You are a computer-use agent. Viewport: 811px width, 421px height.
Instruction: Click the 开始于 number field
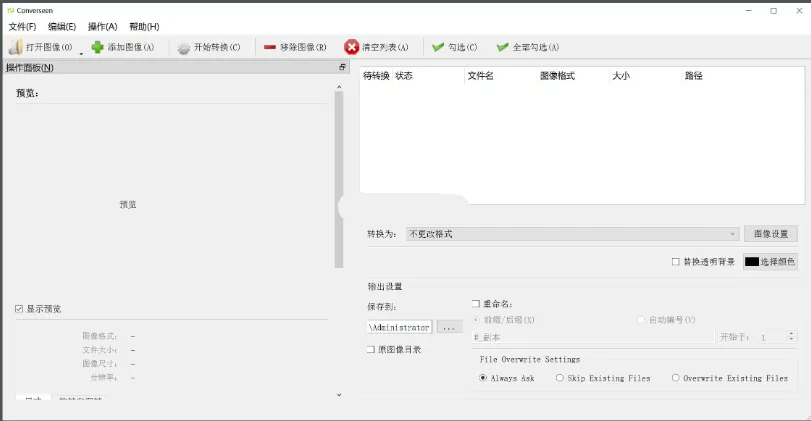773,337
